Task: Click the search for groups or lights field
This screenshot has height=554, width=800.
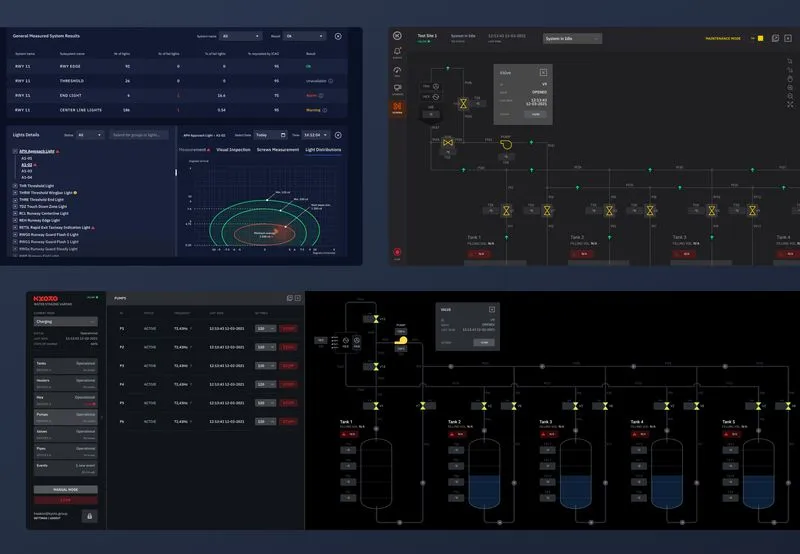Action: [x=139, y=135]
